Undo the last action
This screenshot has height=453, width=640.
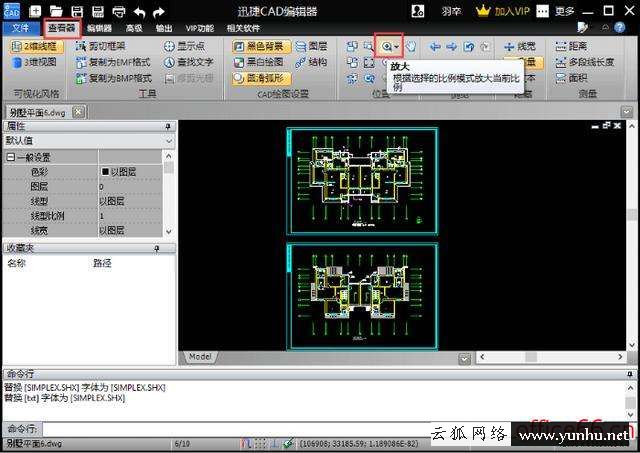pos(139,12)
